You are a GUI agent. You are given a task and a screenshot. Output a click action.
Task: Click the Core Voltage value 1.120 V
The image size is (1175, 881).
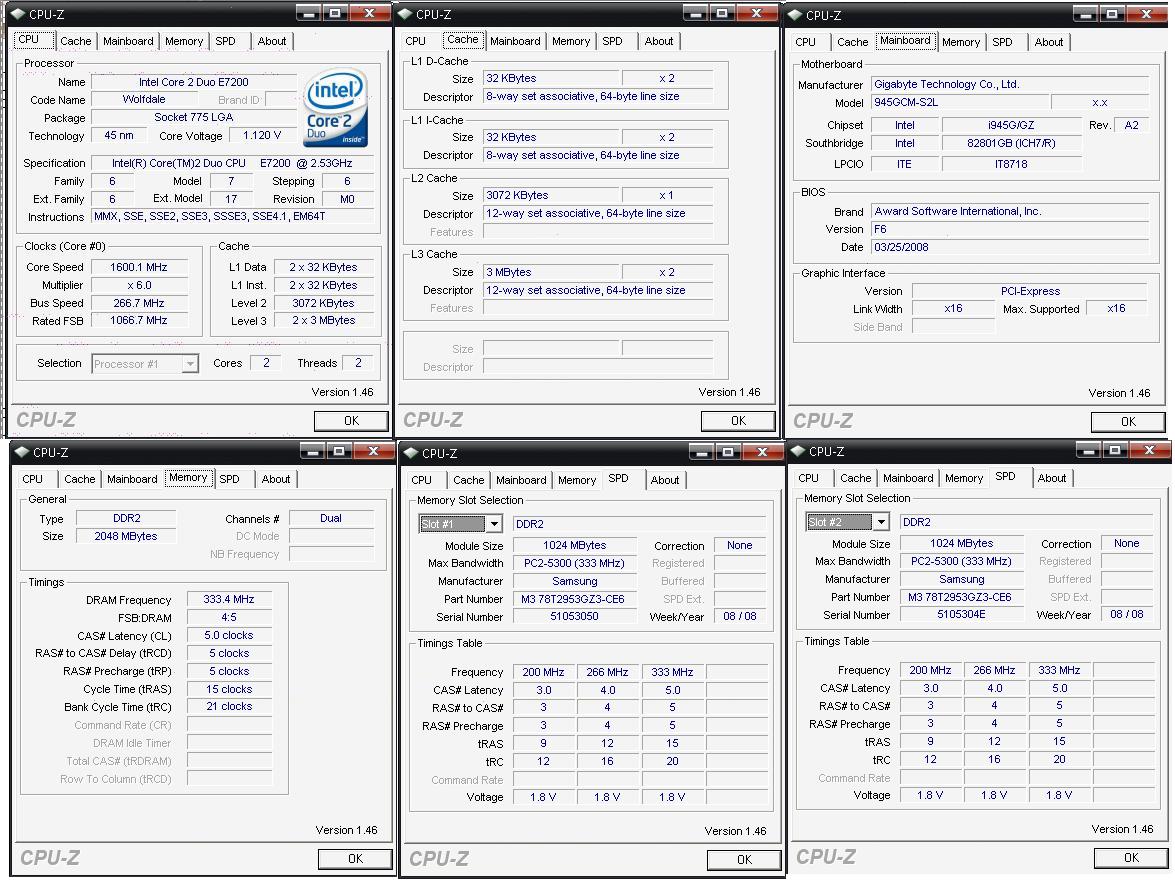(262, 136)
